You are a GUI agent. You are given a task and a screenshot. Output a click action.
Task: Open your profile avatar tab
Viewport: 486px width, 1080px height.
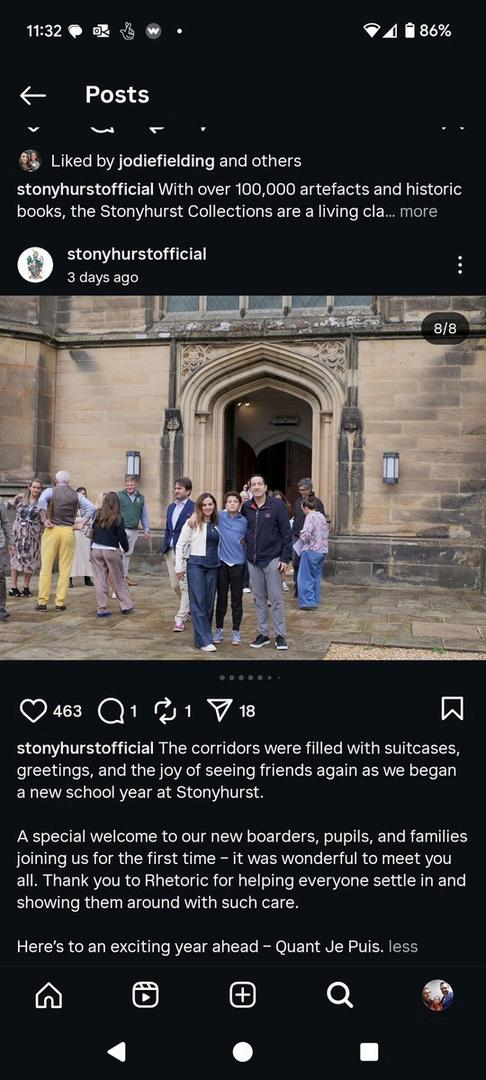click(437, 995)
